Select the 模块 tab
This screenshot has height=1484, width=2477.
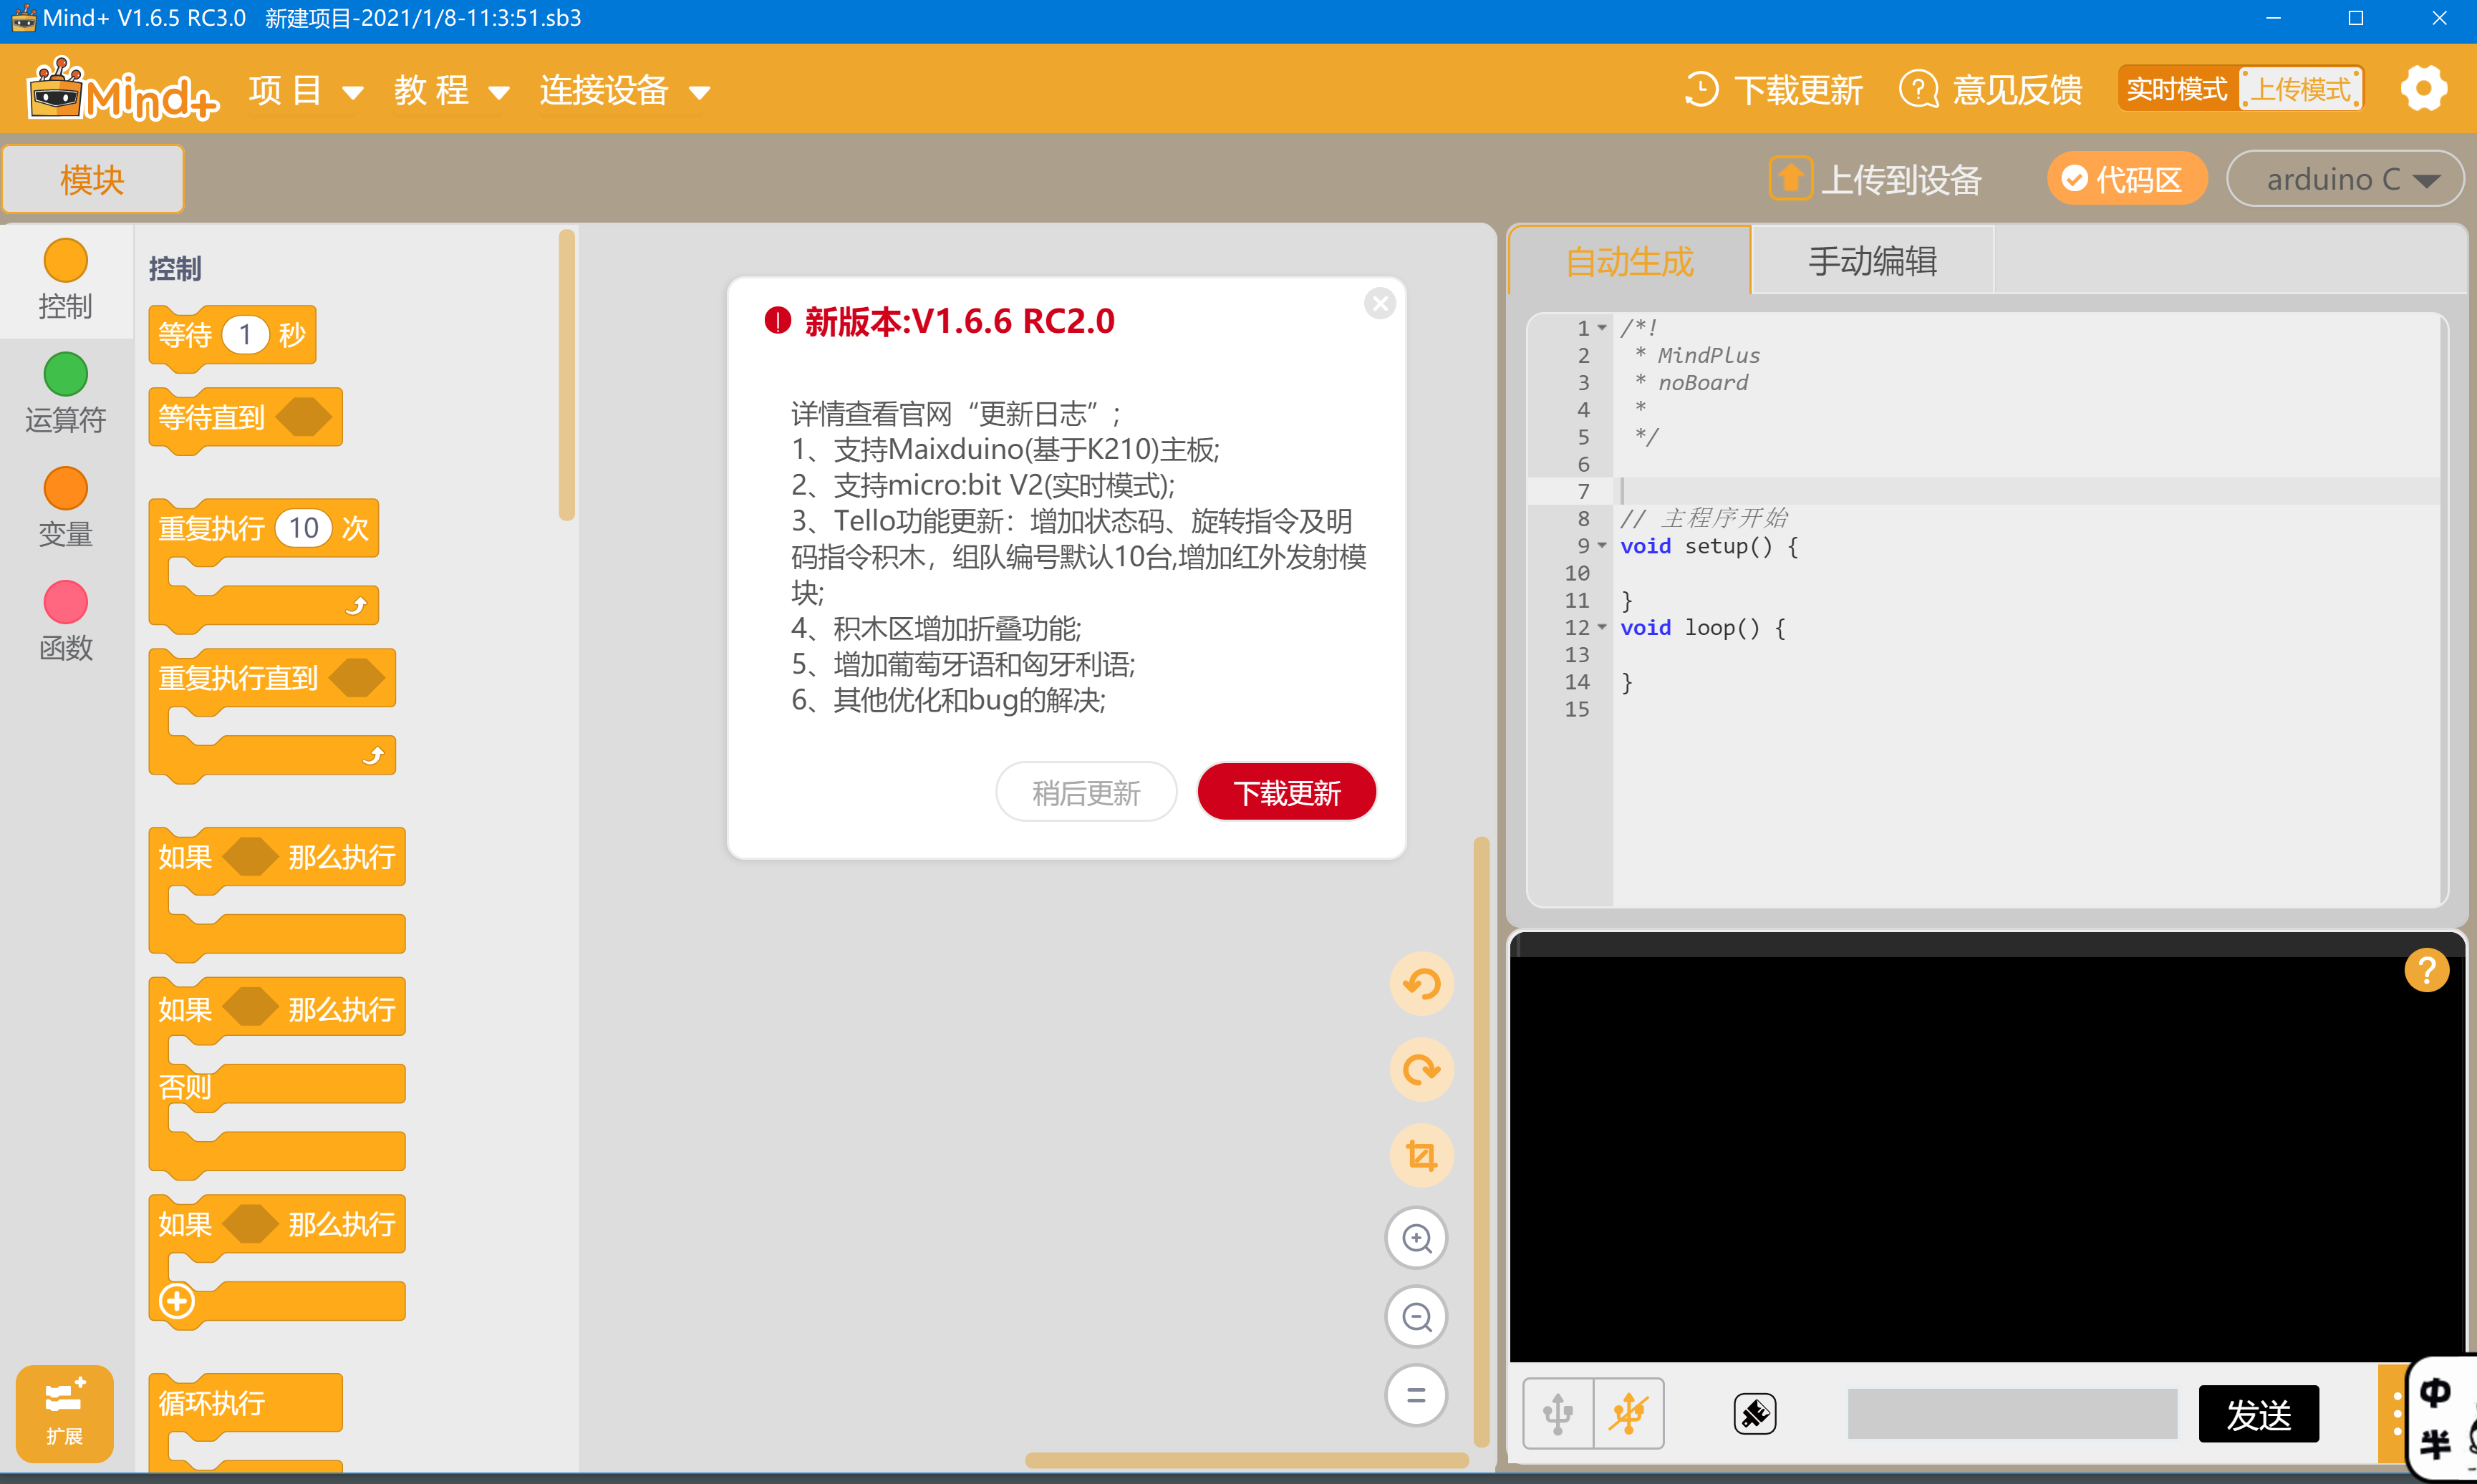tap(93, 180)
